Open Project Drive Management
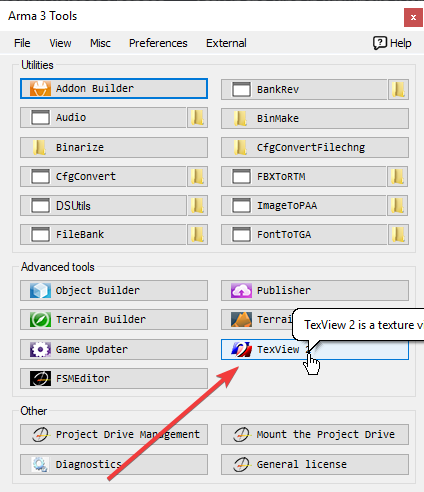 tap(114, 435)
